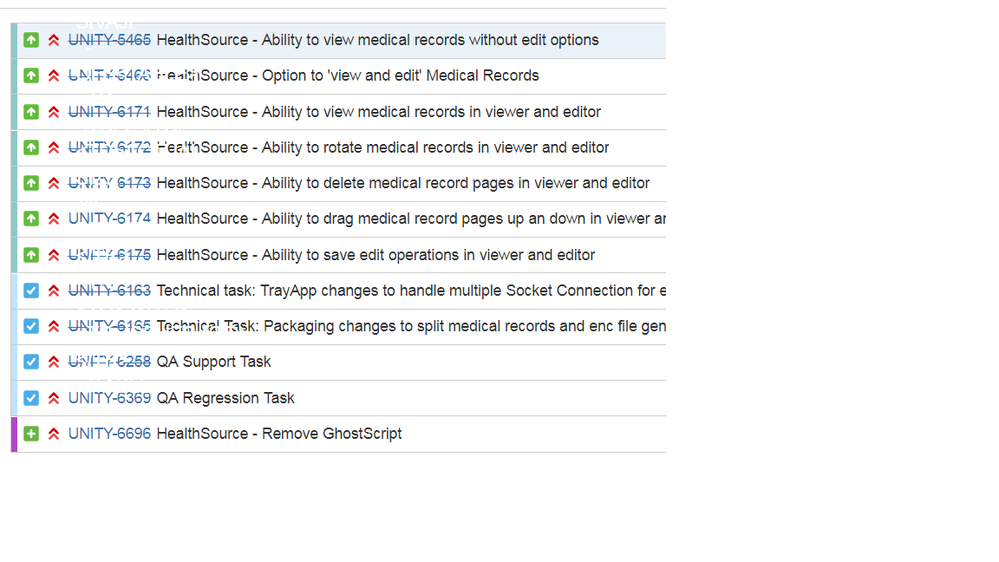Click the priority arrows beside UNITY-6175

(54, 256)
